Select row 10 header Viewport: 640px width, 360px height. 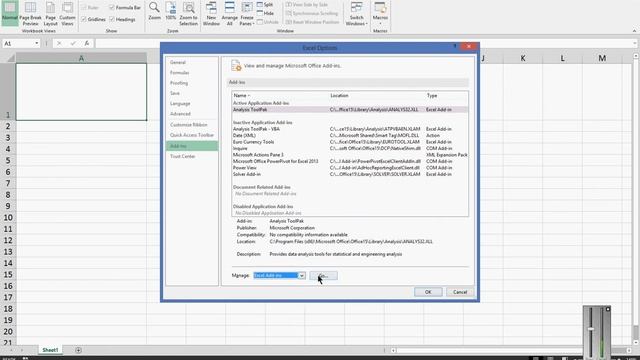(x=8, y=218)
